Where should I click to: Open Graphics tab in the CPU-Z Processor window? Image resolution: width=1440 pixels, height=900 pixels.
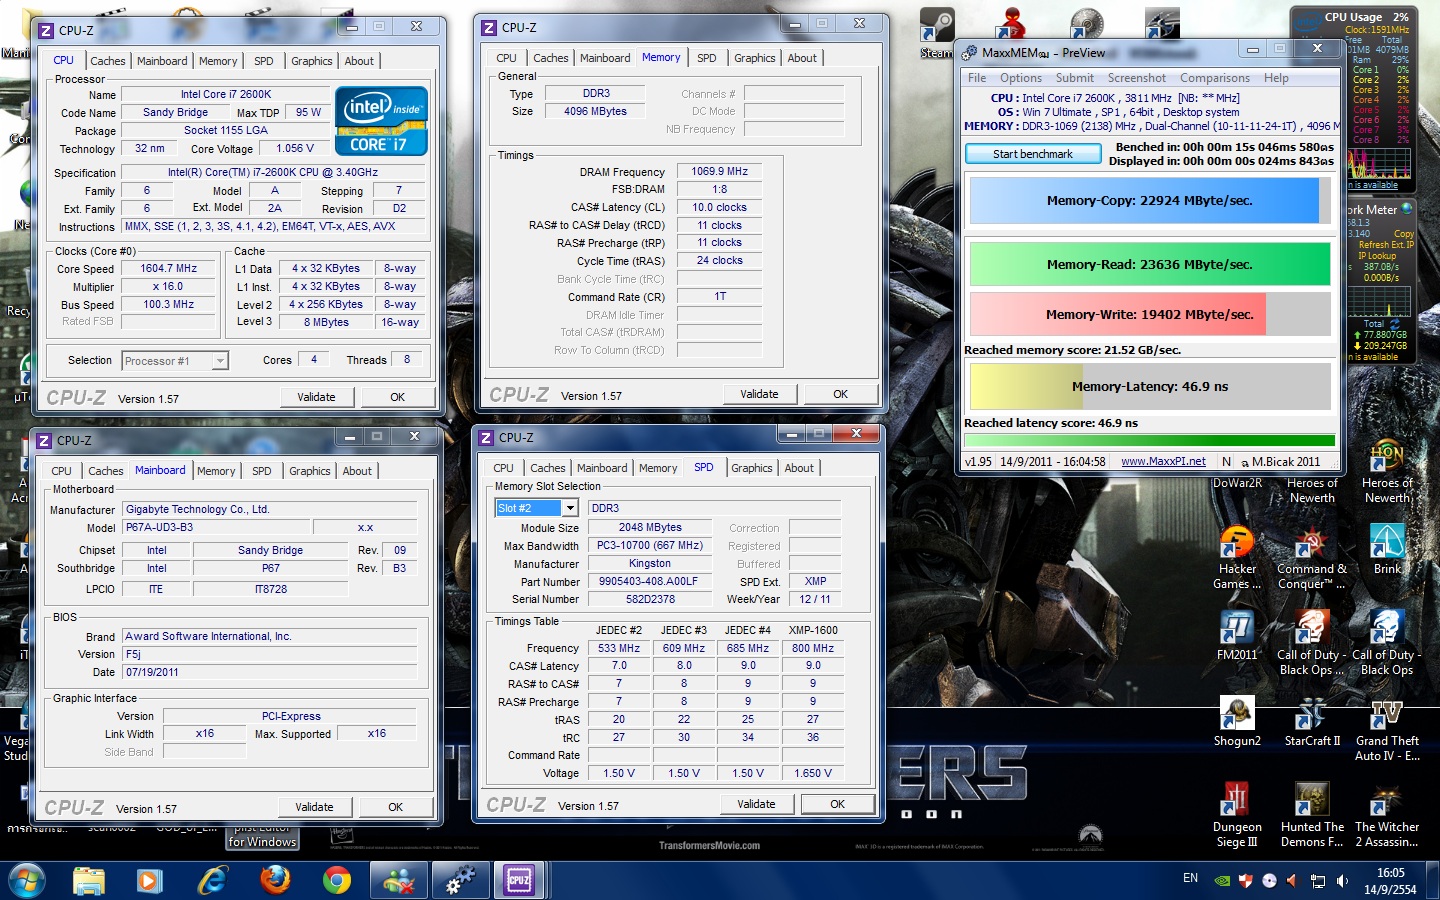(x=312, y=61)
